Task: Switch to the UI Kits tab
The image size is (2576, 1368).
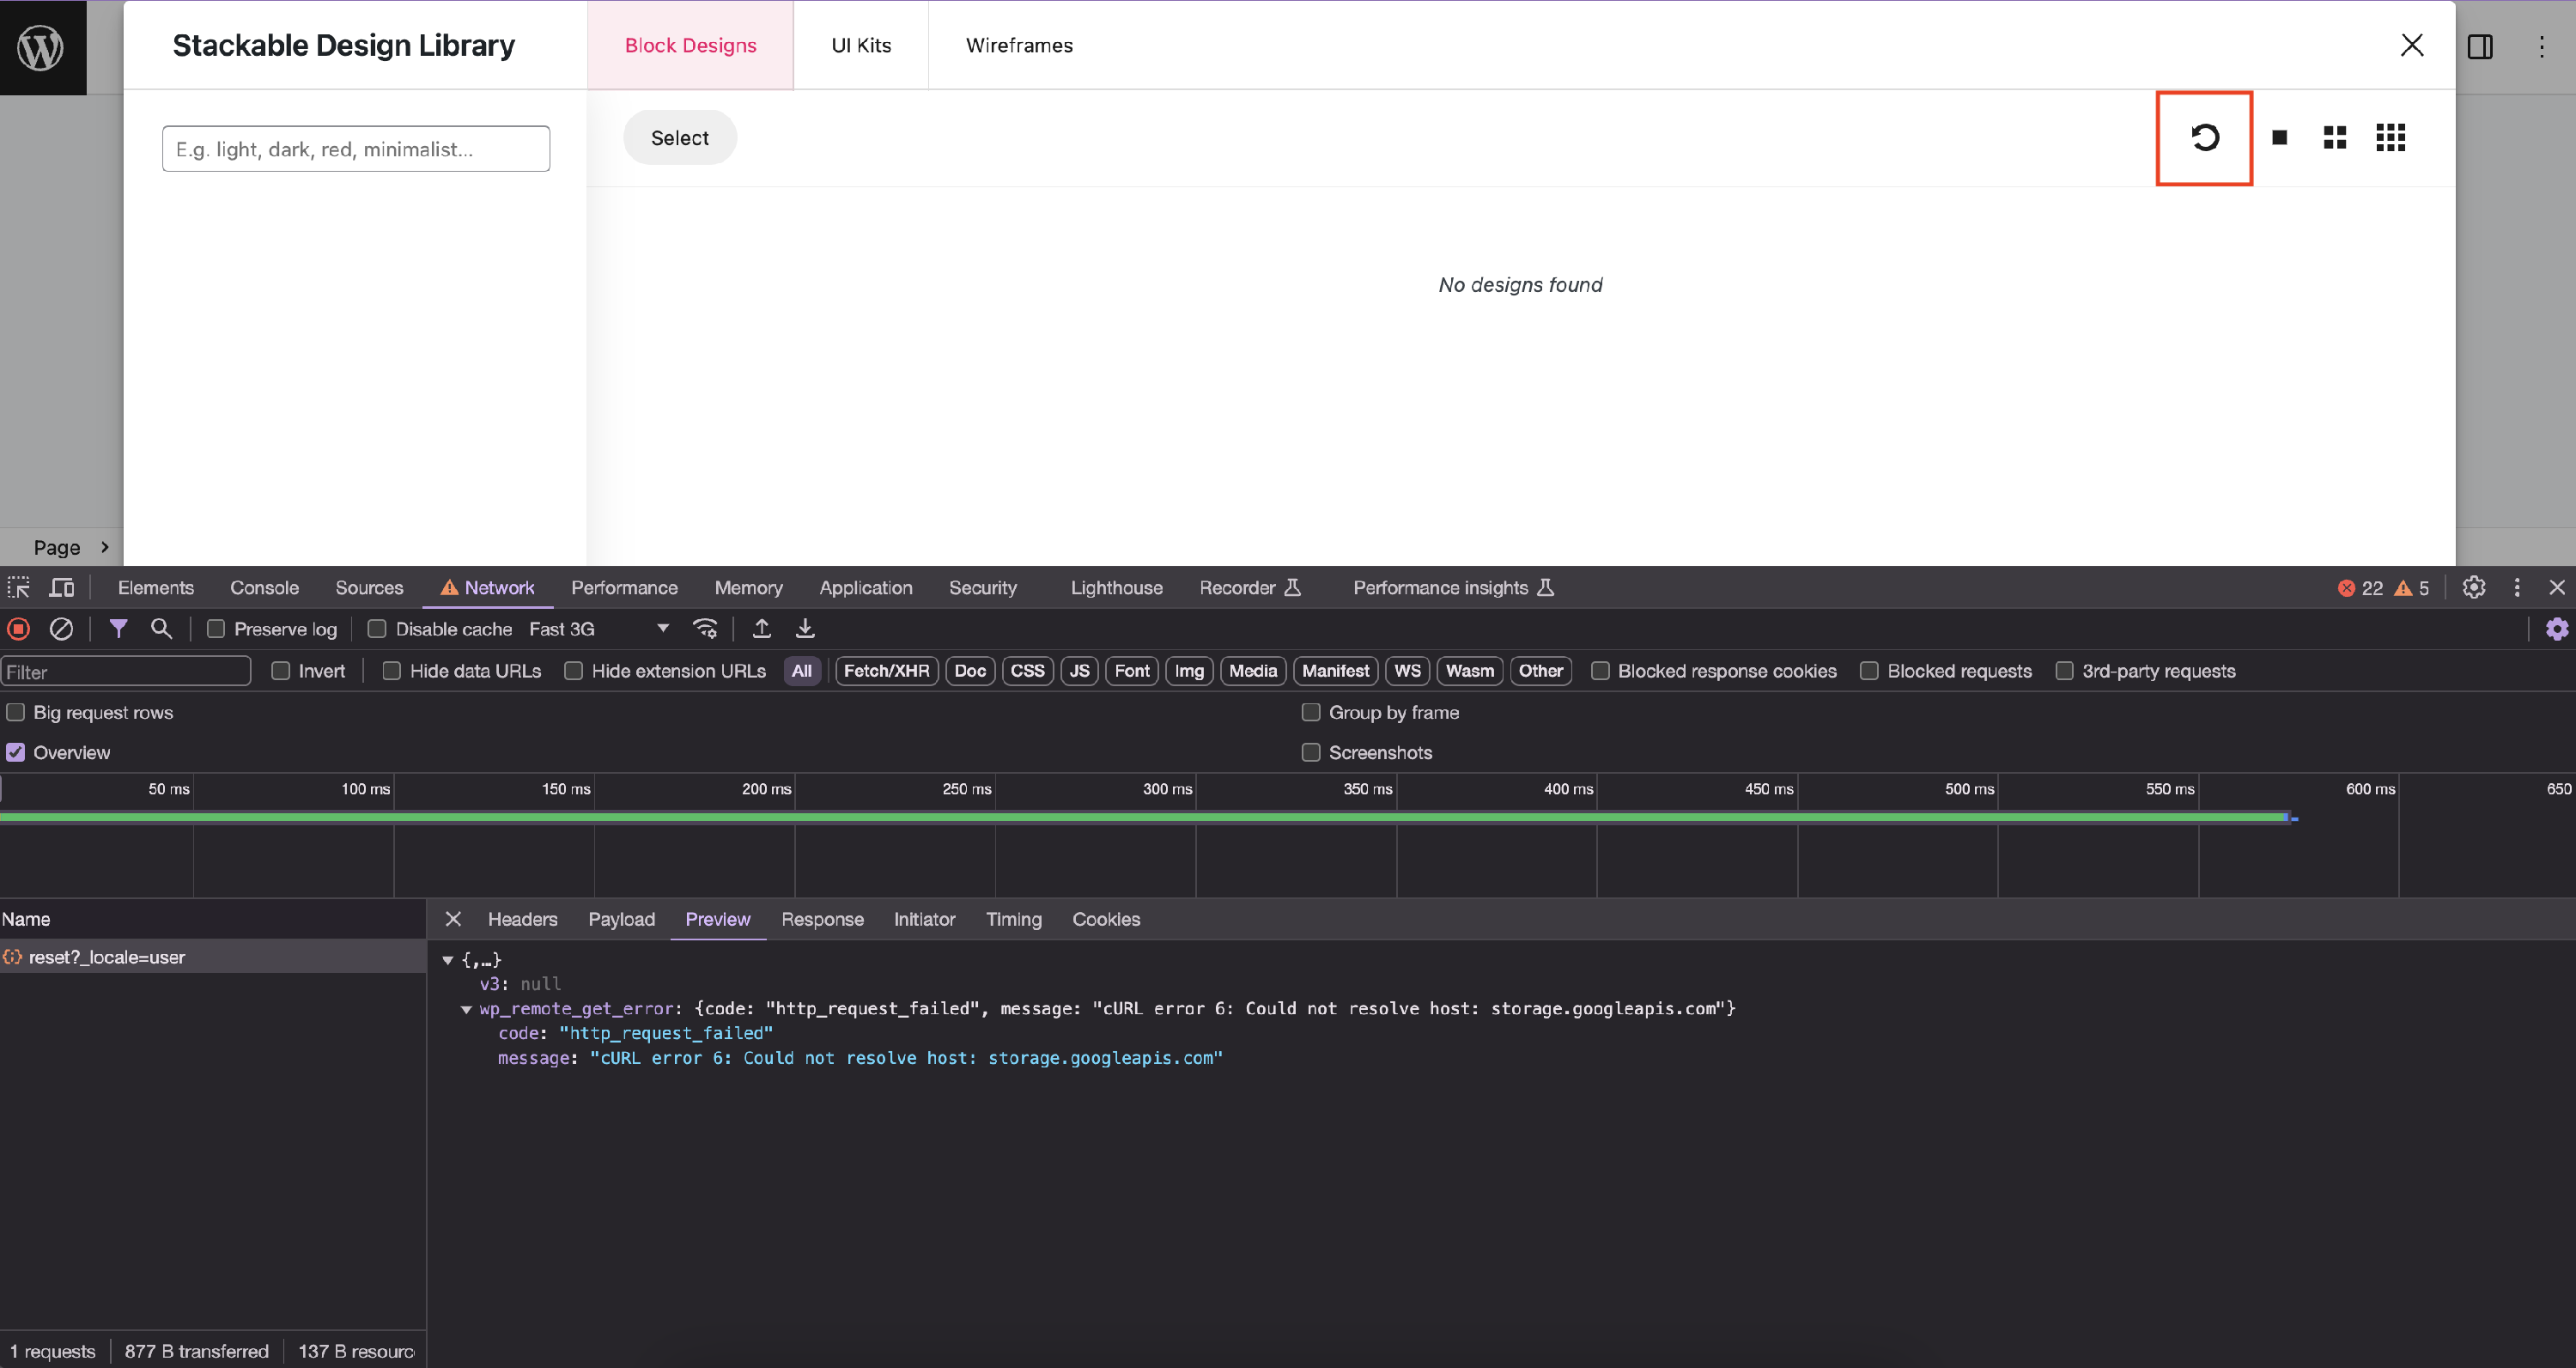Action: 860,45
